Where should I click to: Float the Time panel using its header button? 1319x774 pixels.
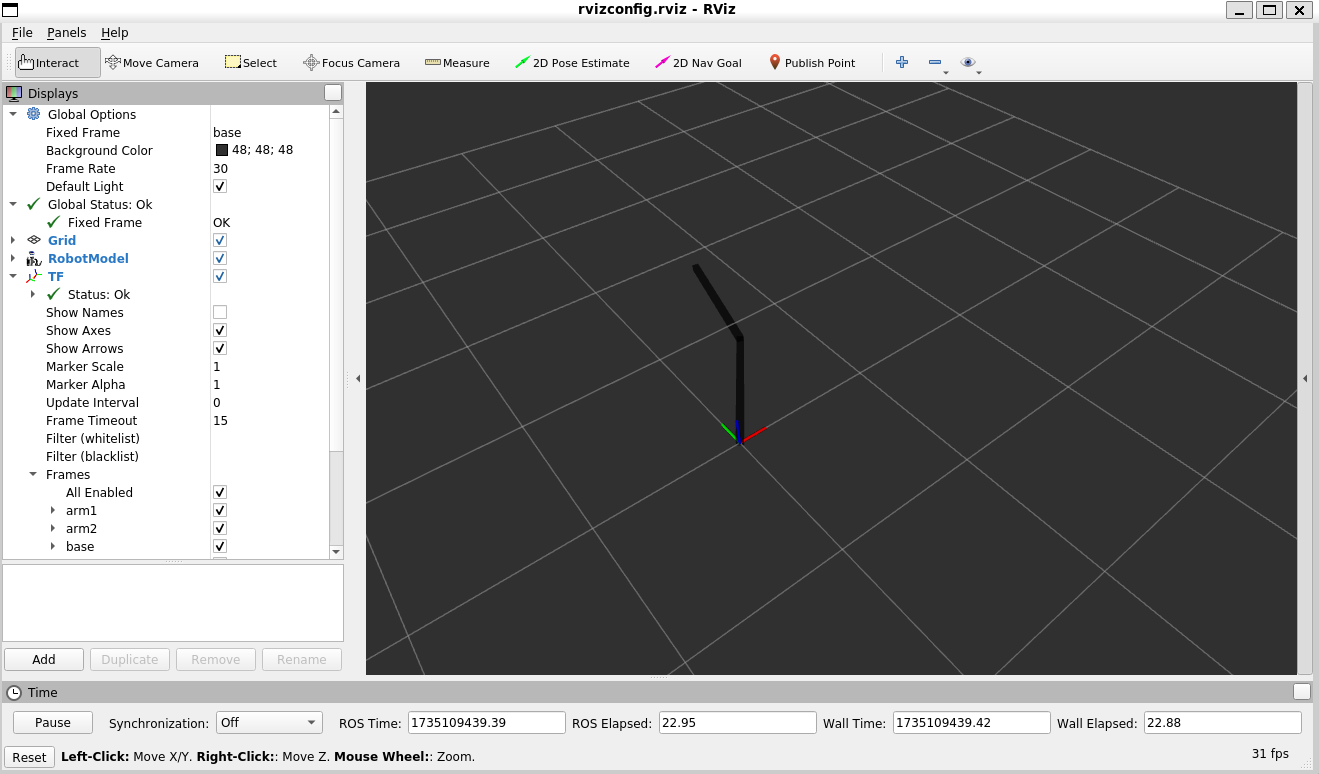(1302, 691)
